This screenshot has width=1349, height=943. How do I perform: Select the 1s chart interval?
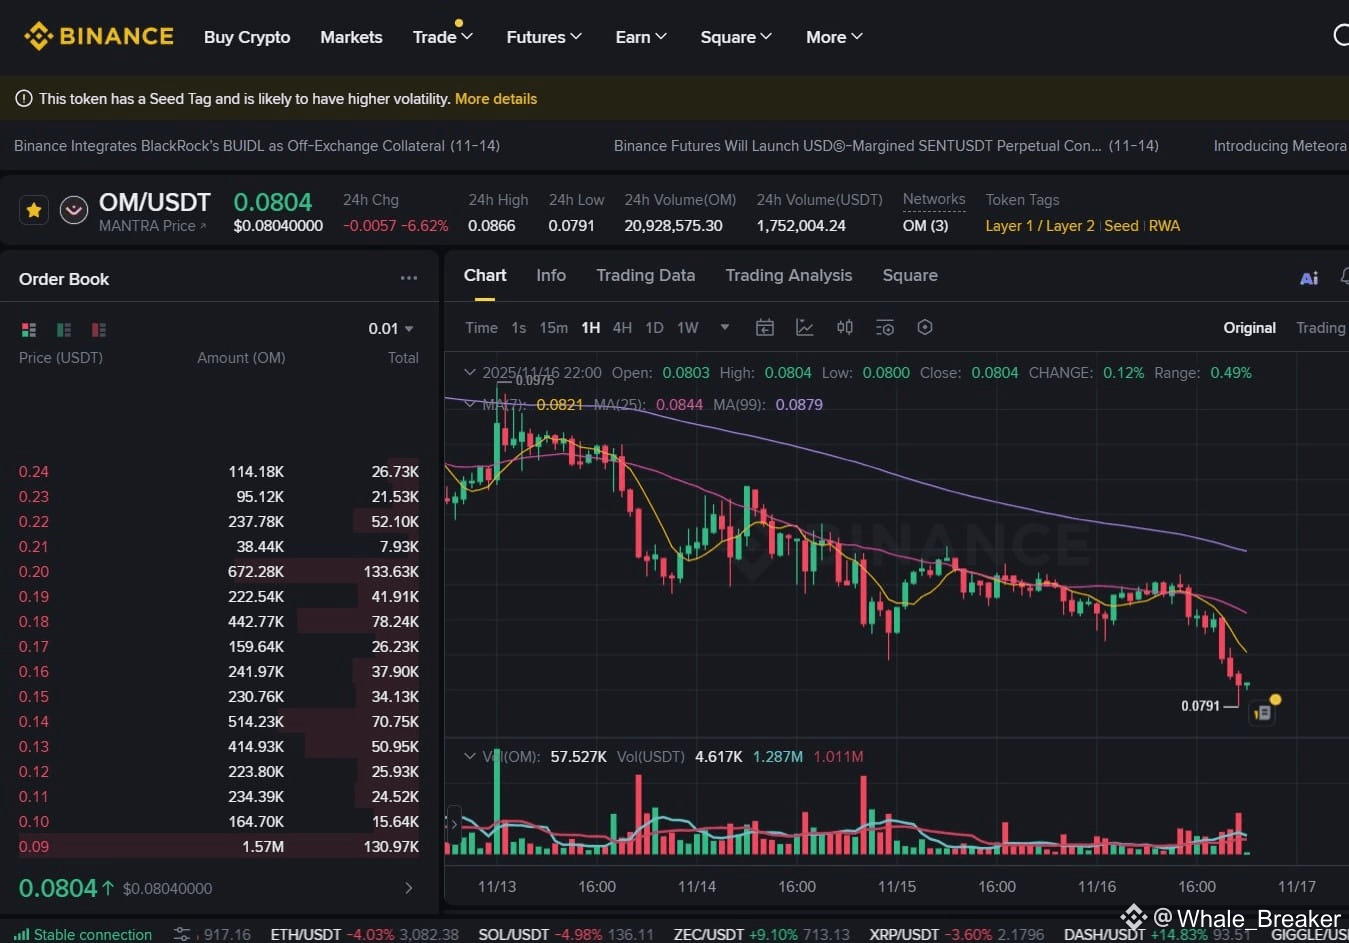pos(518,327)
